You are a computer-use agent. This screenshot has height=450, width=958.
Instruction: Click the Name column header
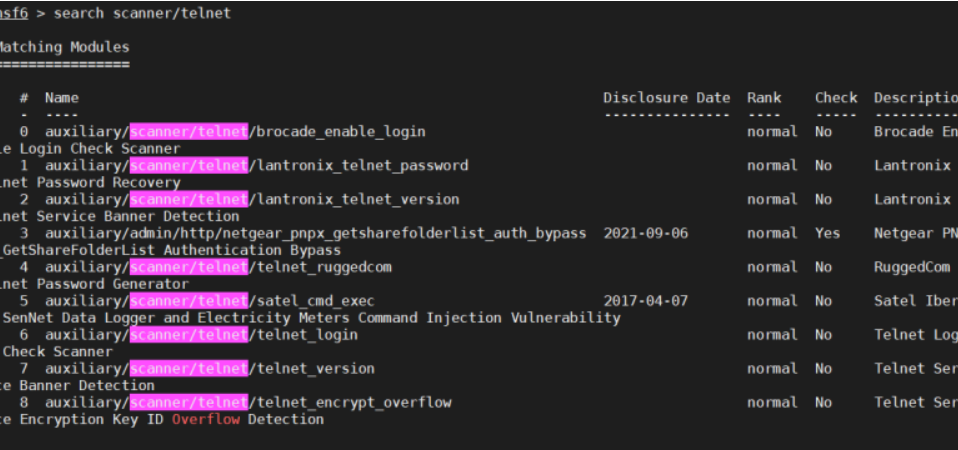coord(62,98)
